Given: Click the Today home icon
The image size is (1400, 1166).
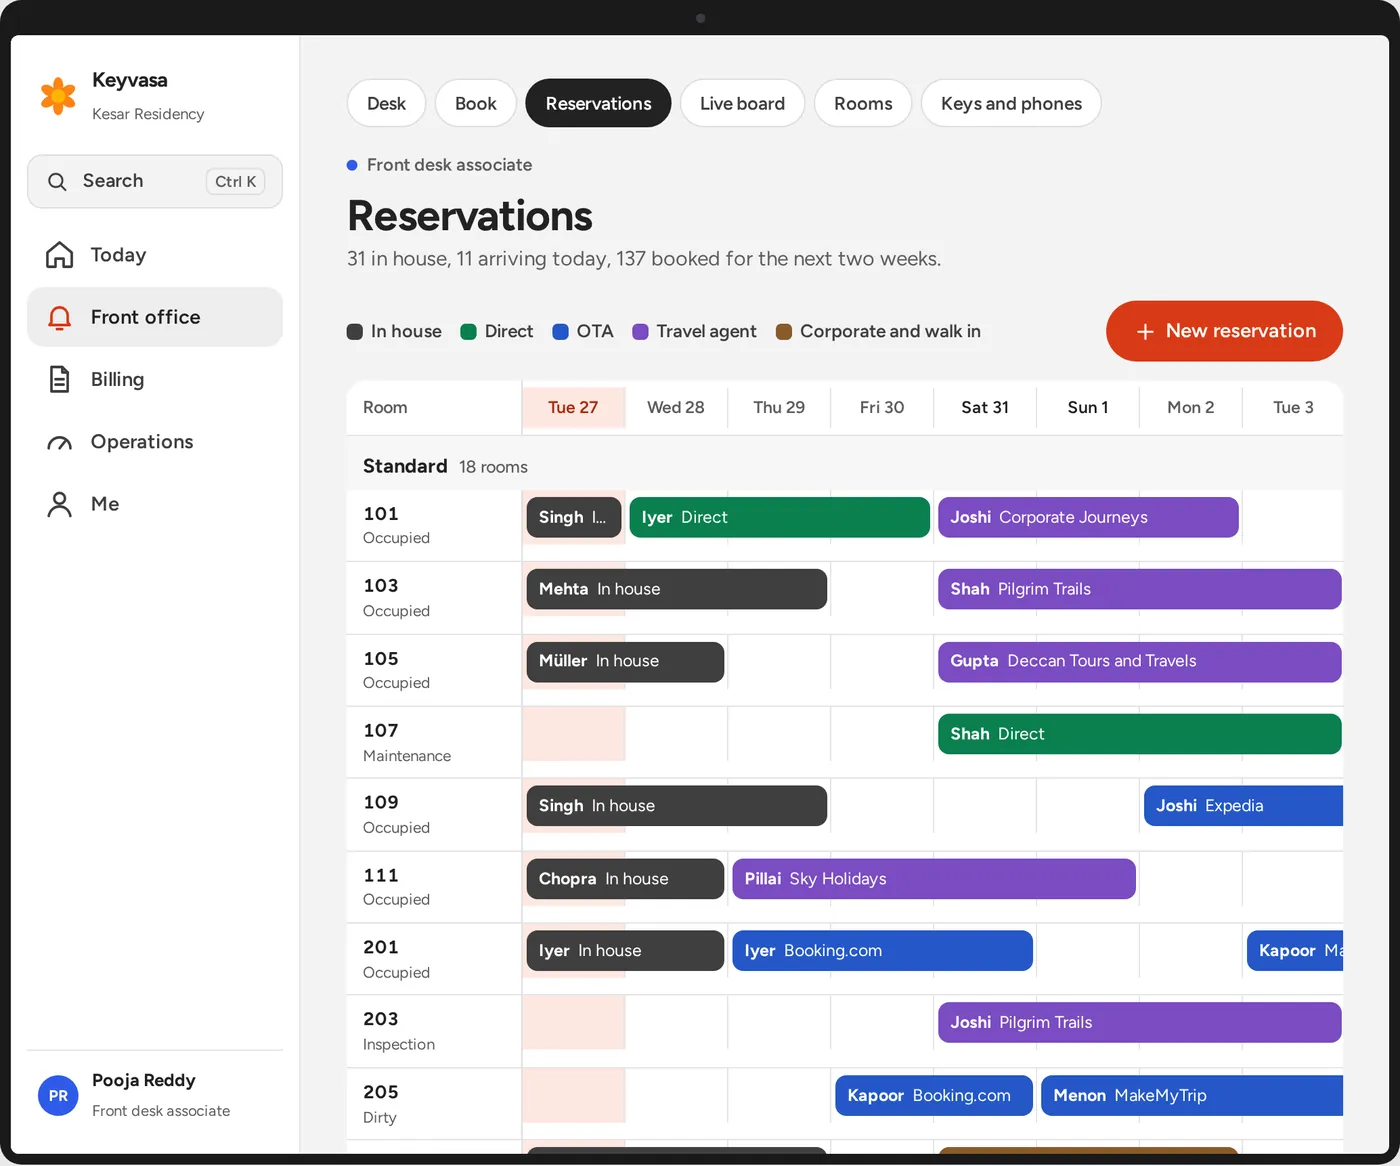Looking at the screenshot, I should point(60,255).
